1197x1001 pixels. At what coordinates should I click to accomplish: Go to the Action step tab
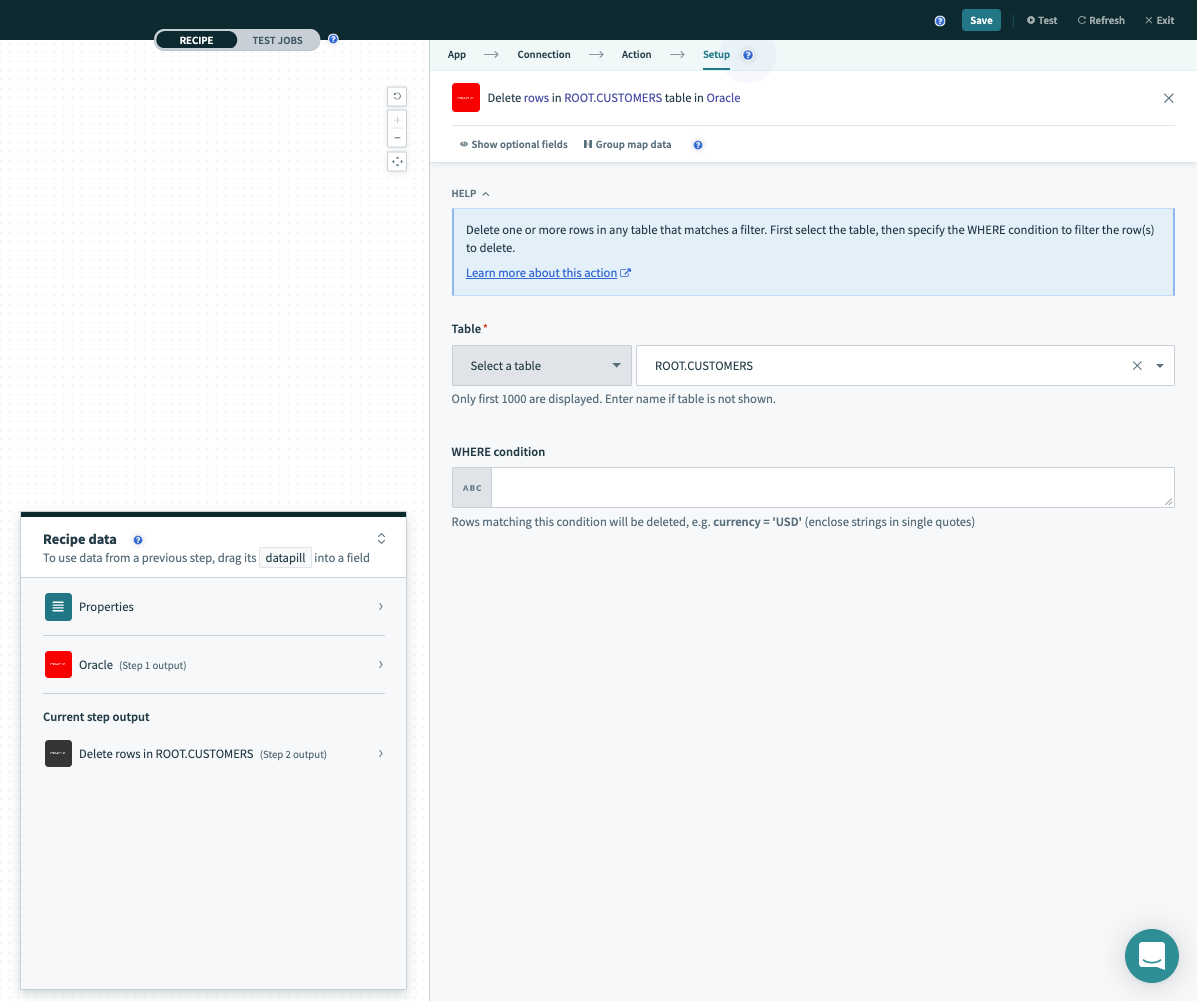(x=636, y=55)
